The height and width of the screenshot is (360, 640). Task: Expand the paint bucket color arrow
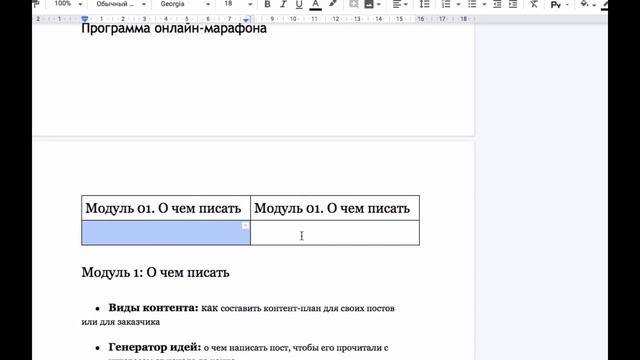click(594, 4)
